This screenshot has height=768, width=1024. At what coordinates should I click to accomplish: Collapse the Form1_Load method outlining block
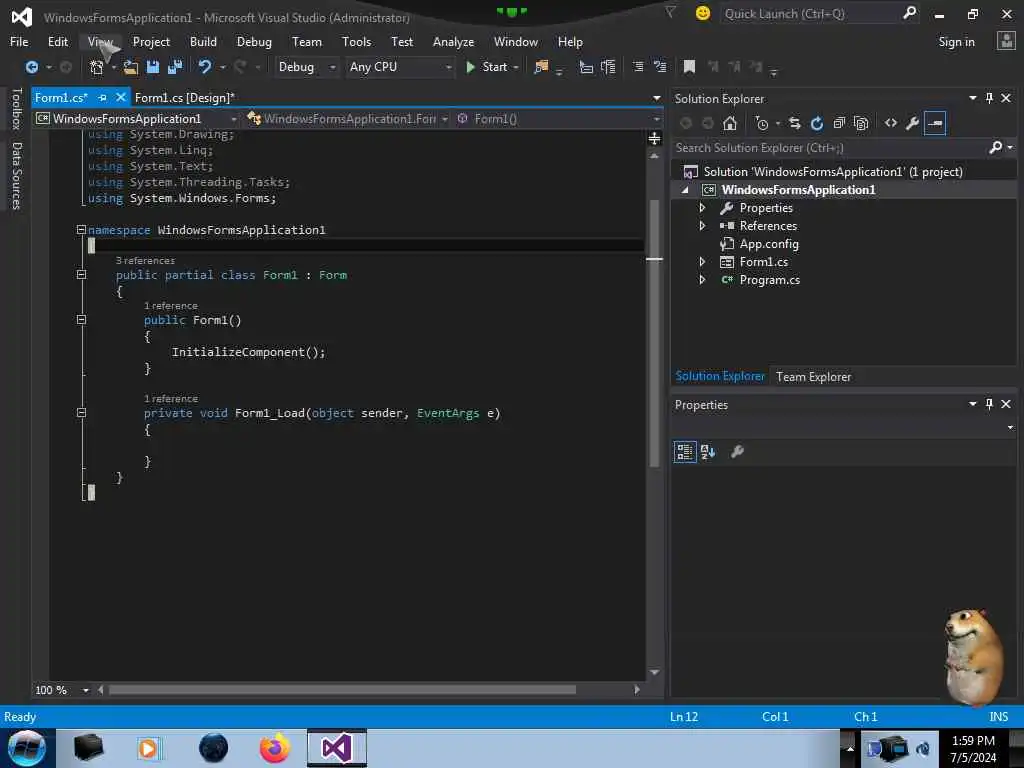point(81,413)
